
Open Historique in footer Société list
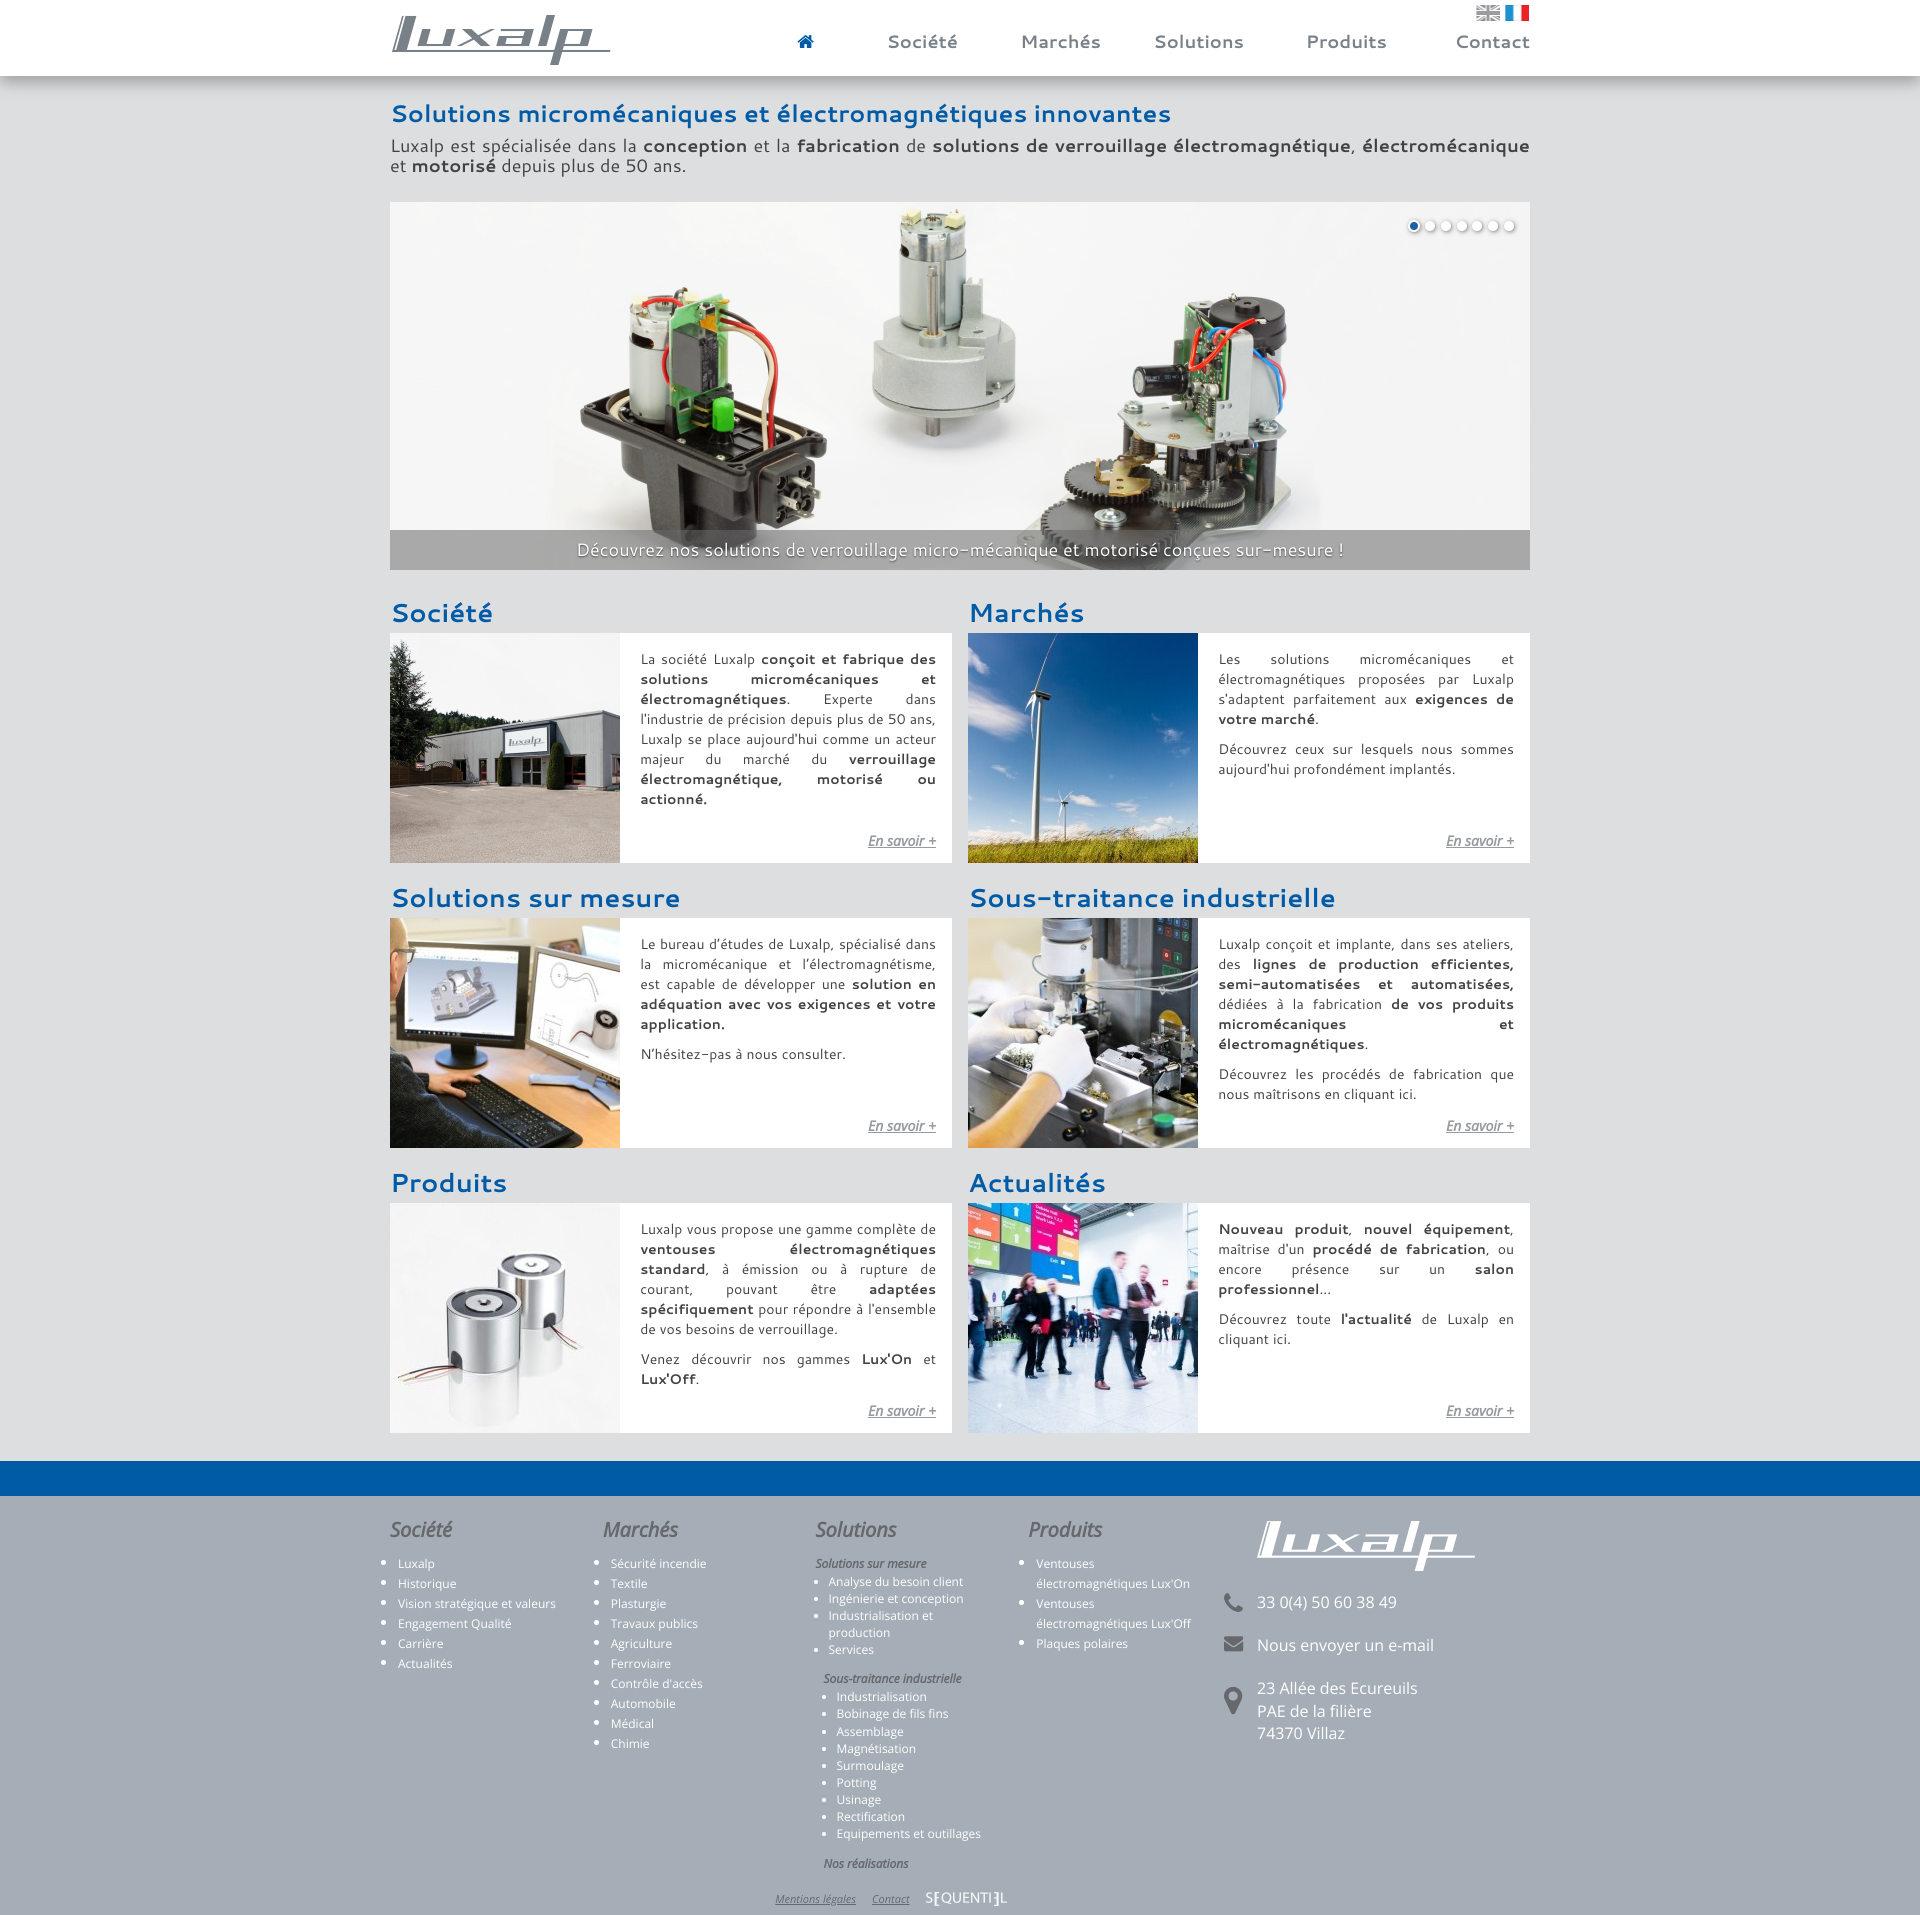427,1584
